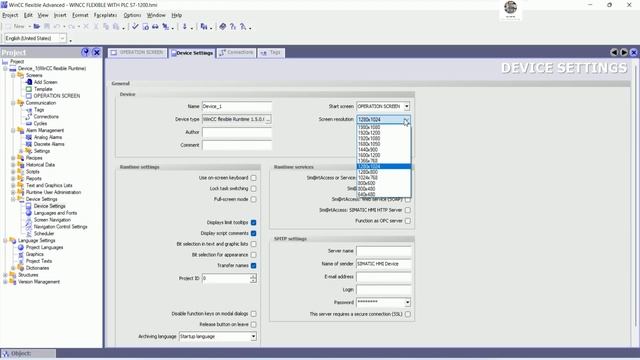
Task: Open Screen Navigation in the tree
Action: coord(52,220)
